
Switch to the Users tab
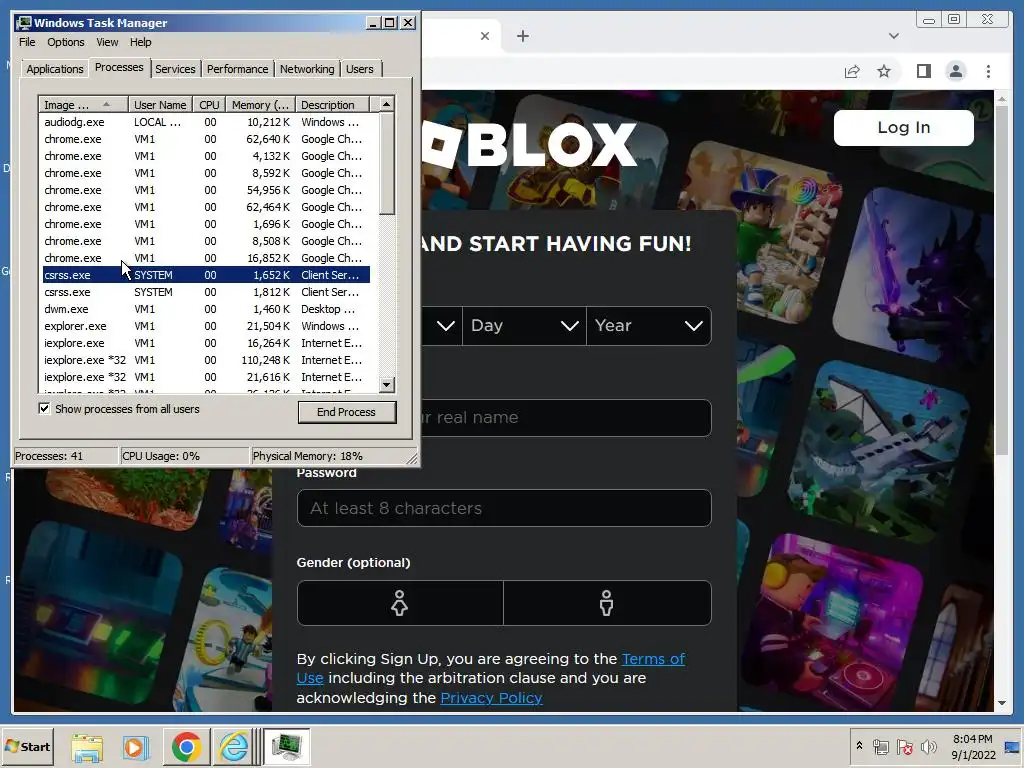tap(360, 69)
